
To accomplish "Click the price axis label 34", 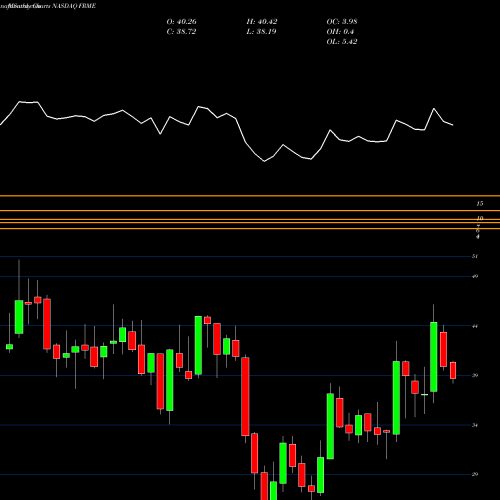I will point(475,425).
